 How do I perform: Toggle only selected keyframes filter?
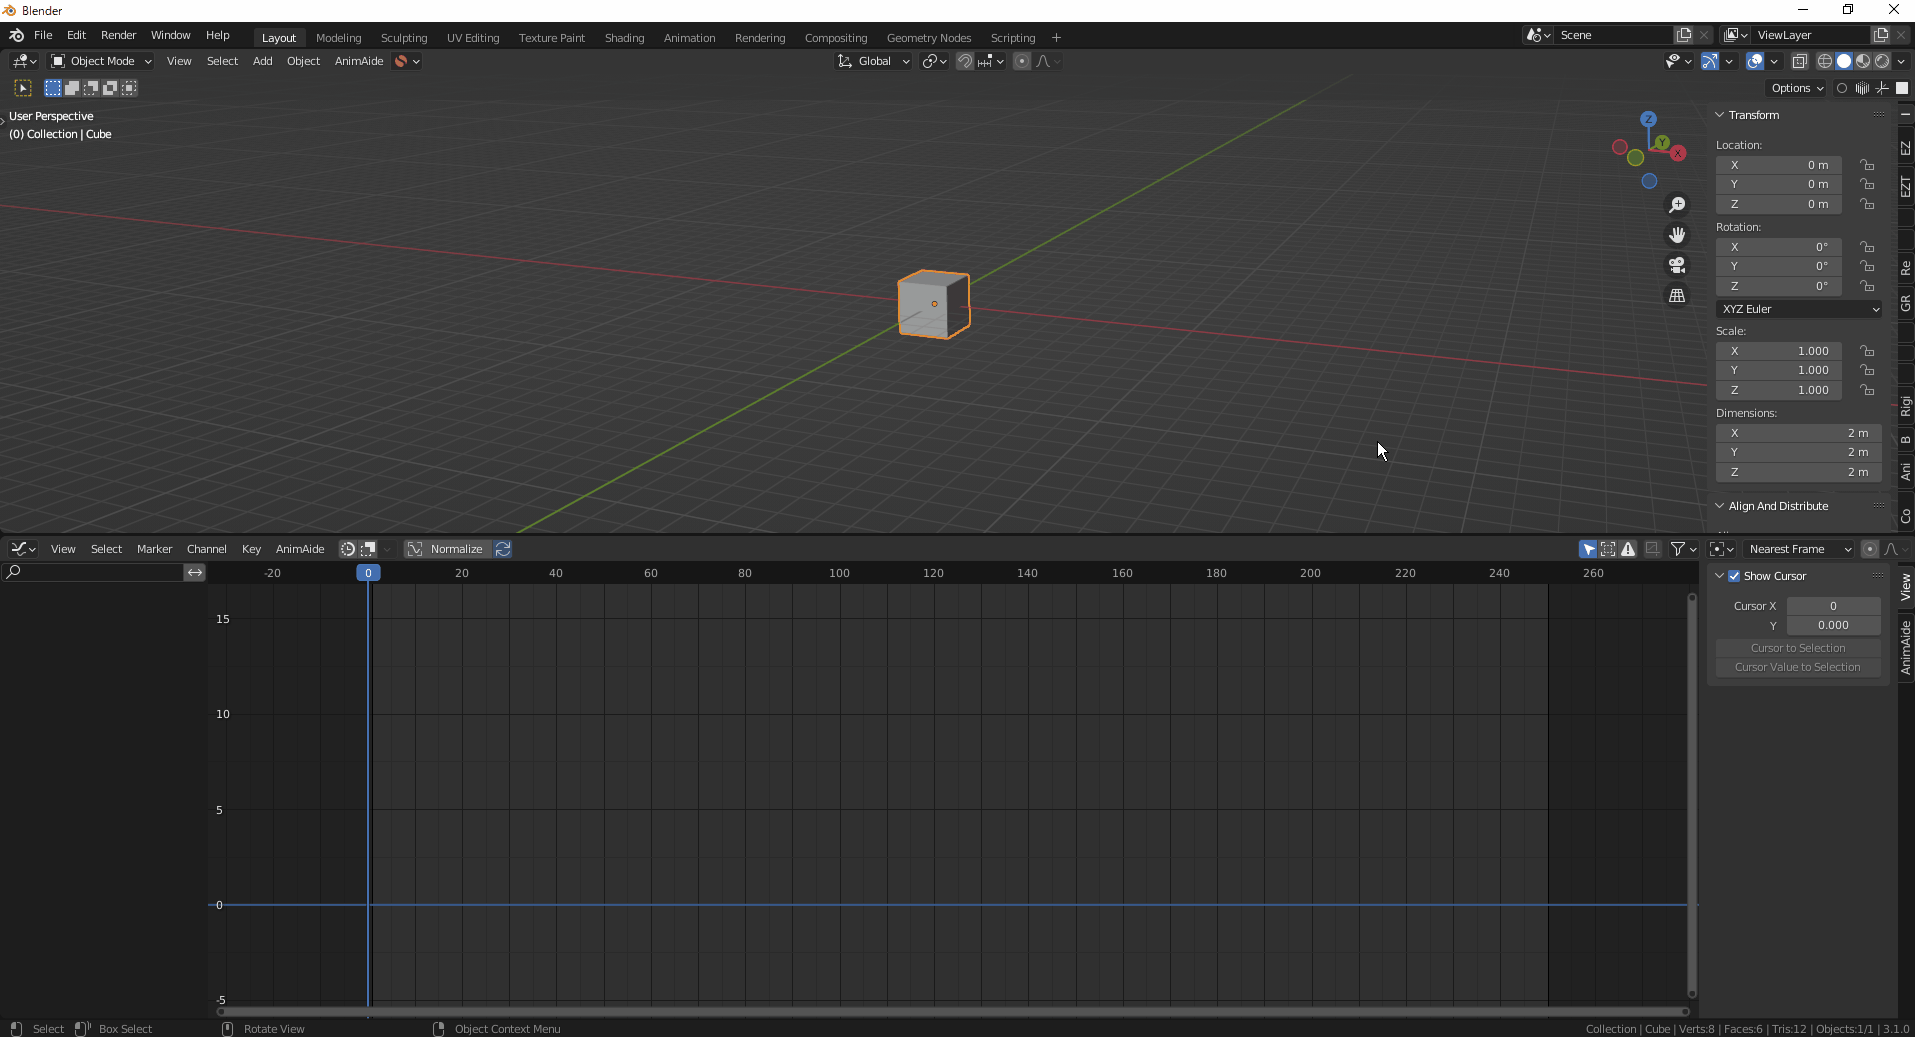point(1589,549)
